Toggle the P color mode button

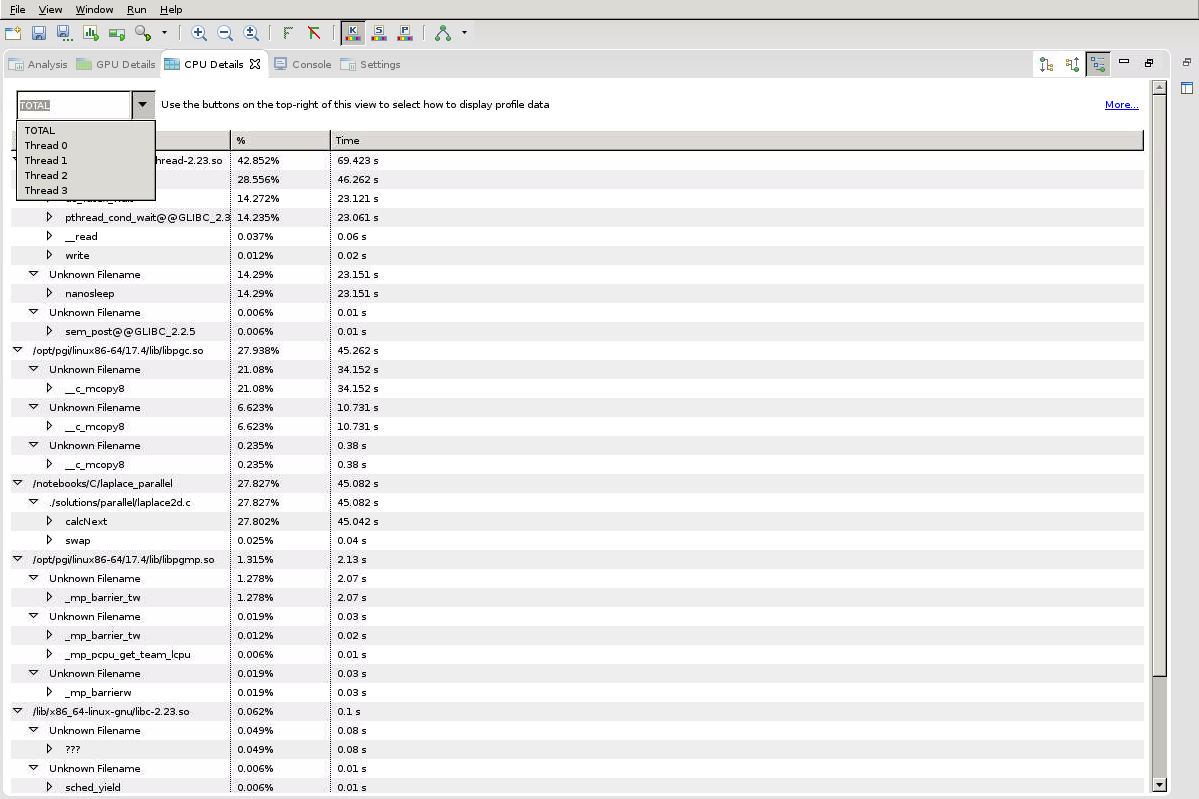405,33
